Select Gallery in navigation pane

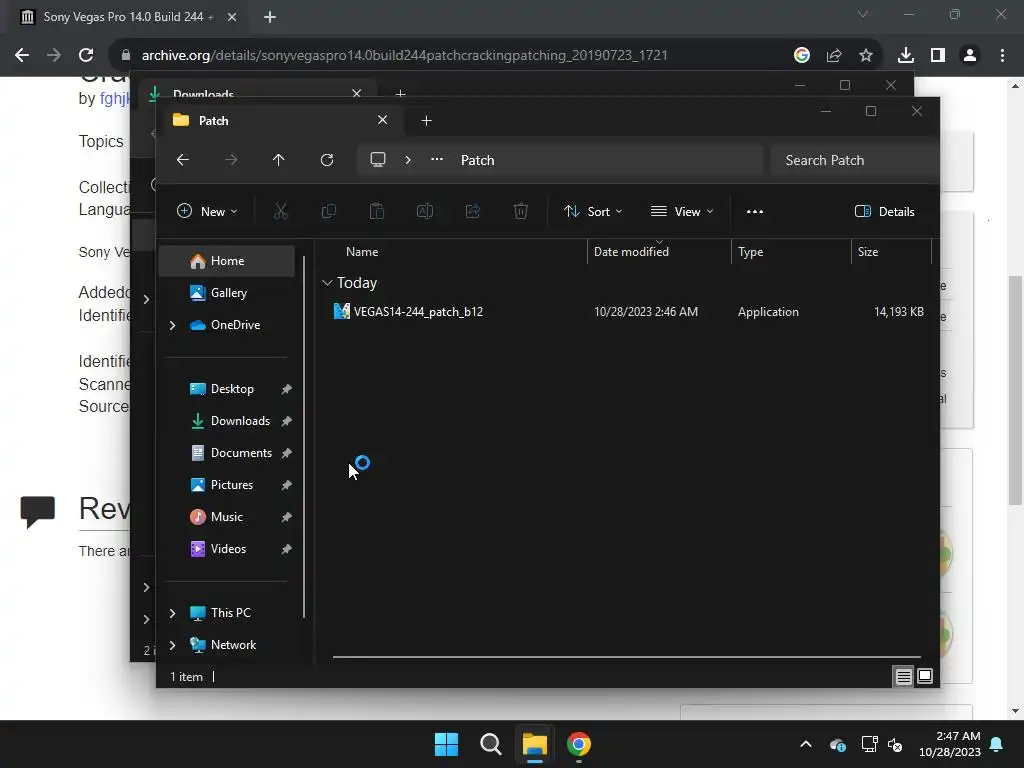click(227, 293)
